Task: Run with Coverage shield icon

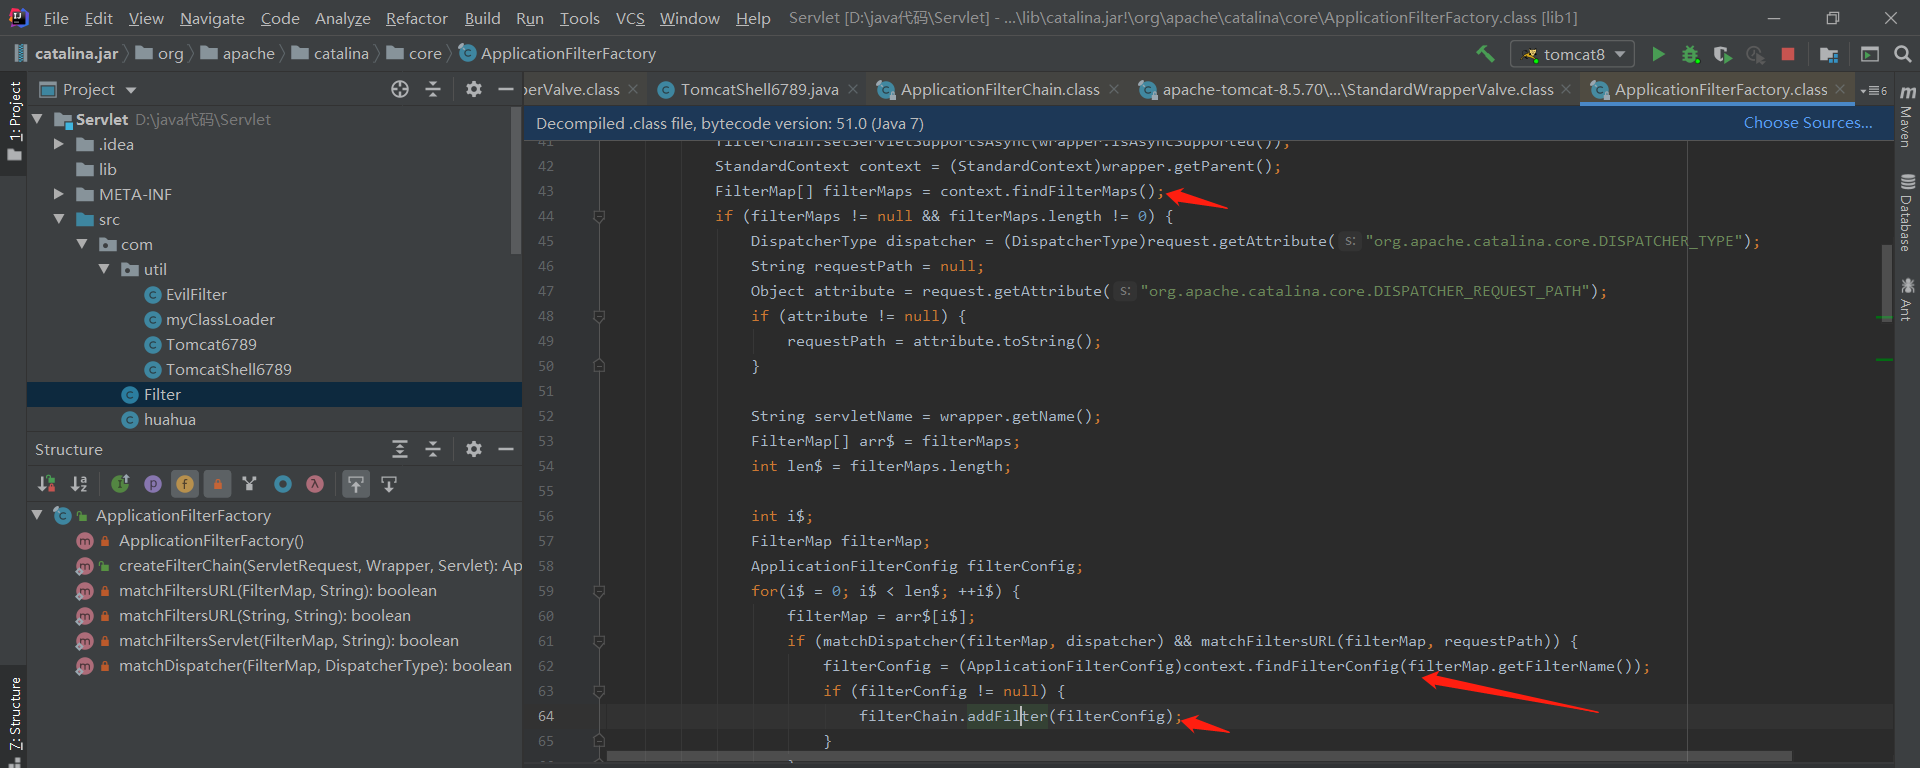Action: coord(1722,54)
